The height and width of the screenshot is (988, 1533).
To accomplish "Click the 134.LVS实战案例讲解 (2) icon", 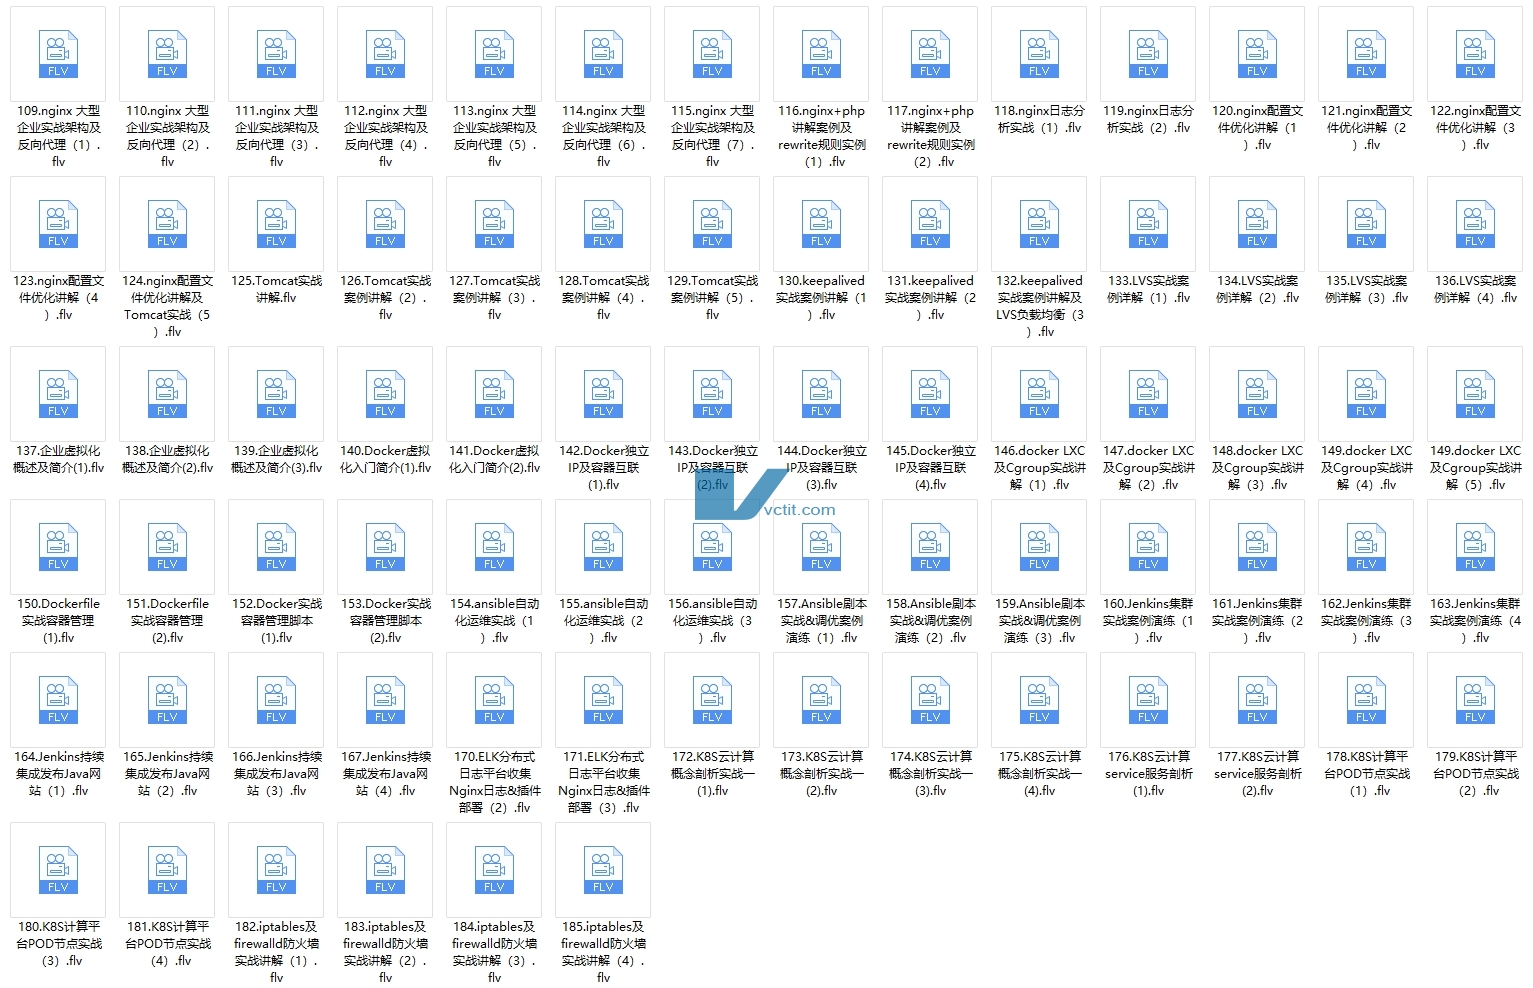I will tap(1257, 224).
